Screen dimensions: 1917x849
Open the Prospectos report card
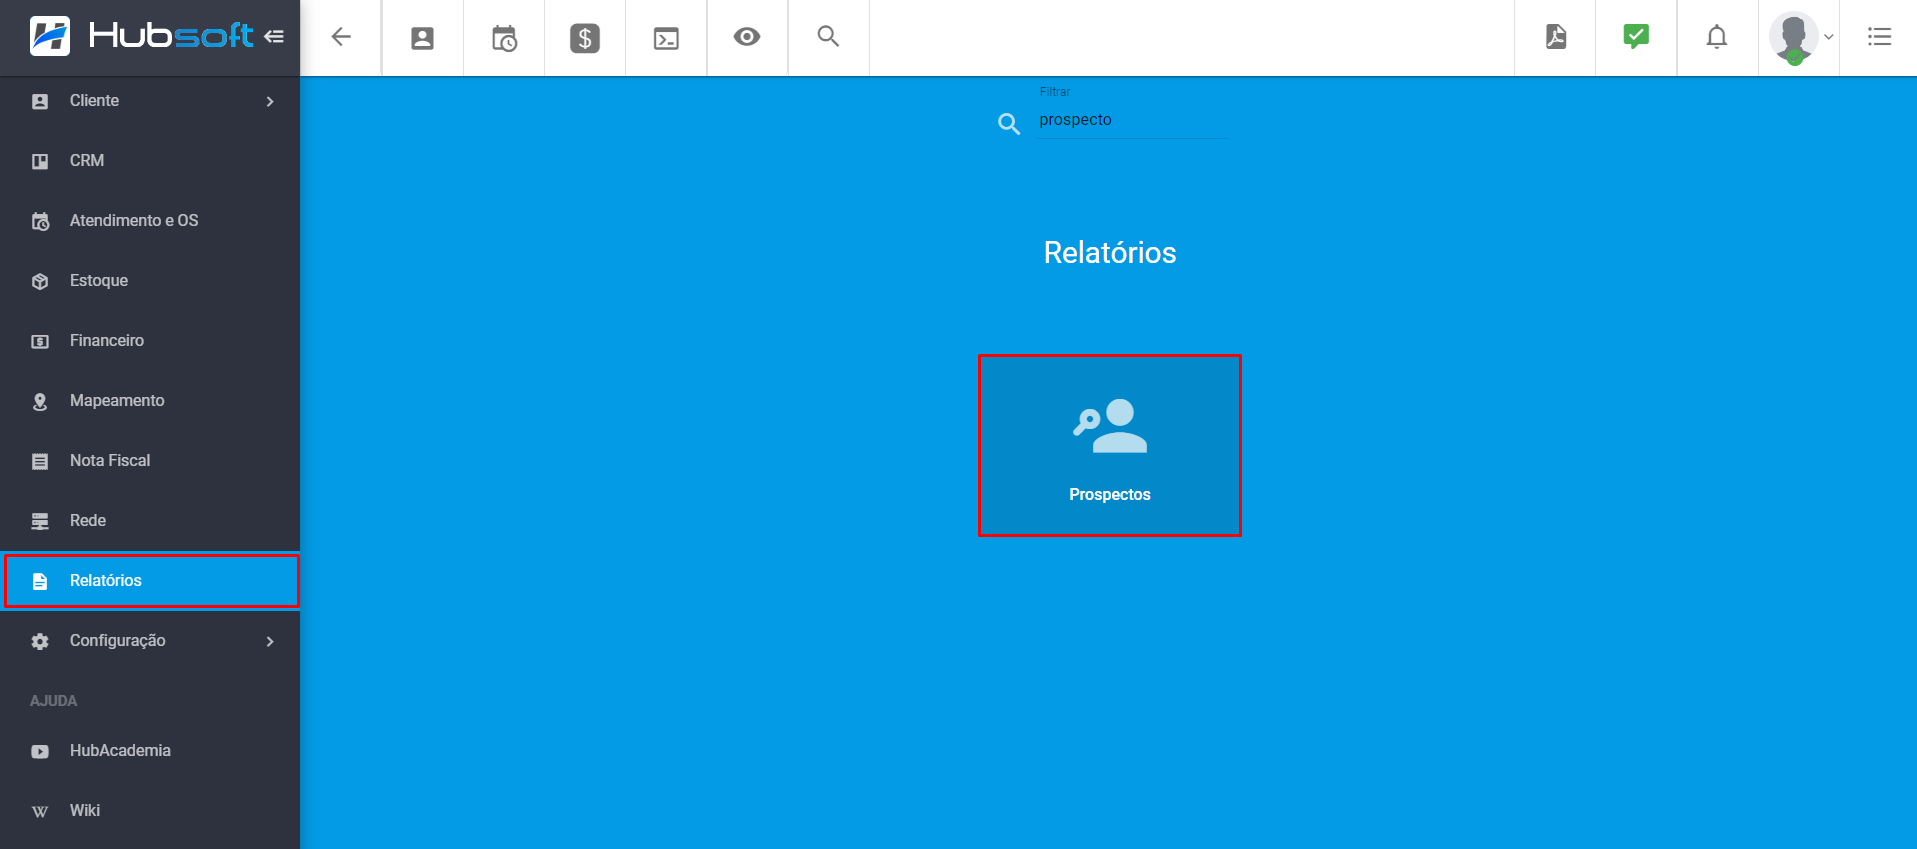[x=1110, y=445]
